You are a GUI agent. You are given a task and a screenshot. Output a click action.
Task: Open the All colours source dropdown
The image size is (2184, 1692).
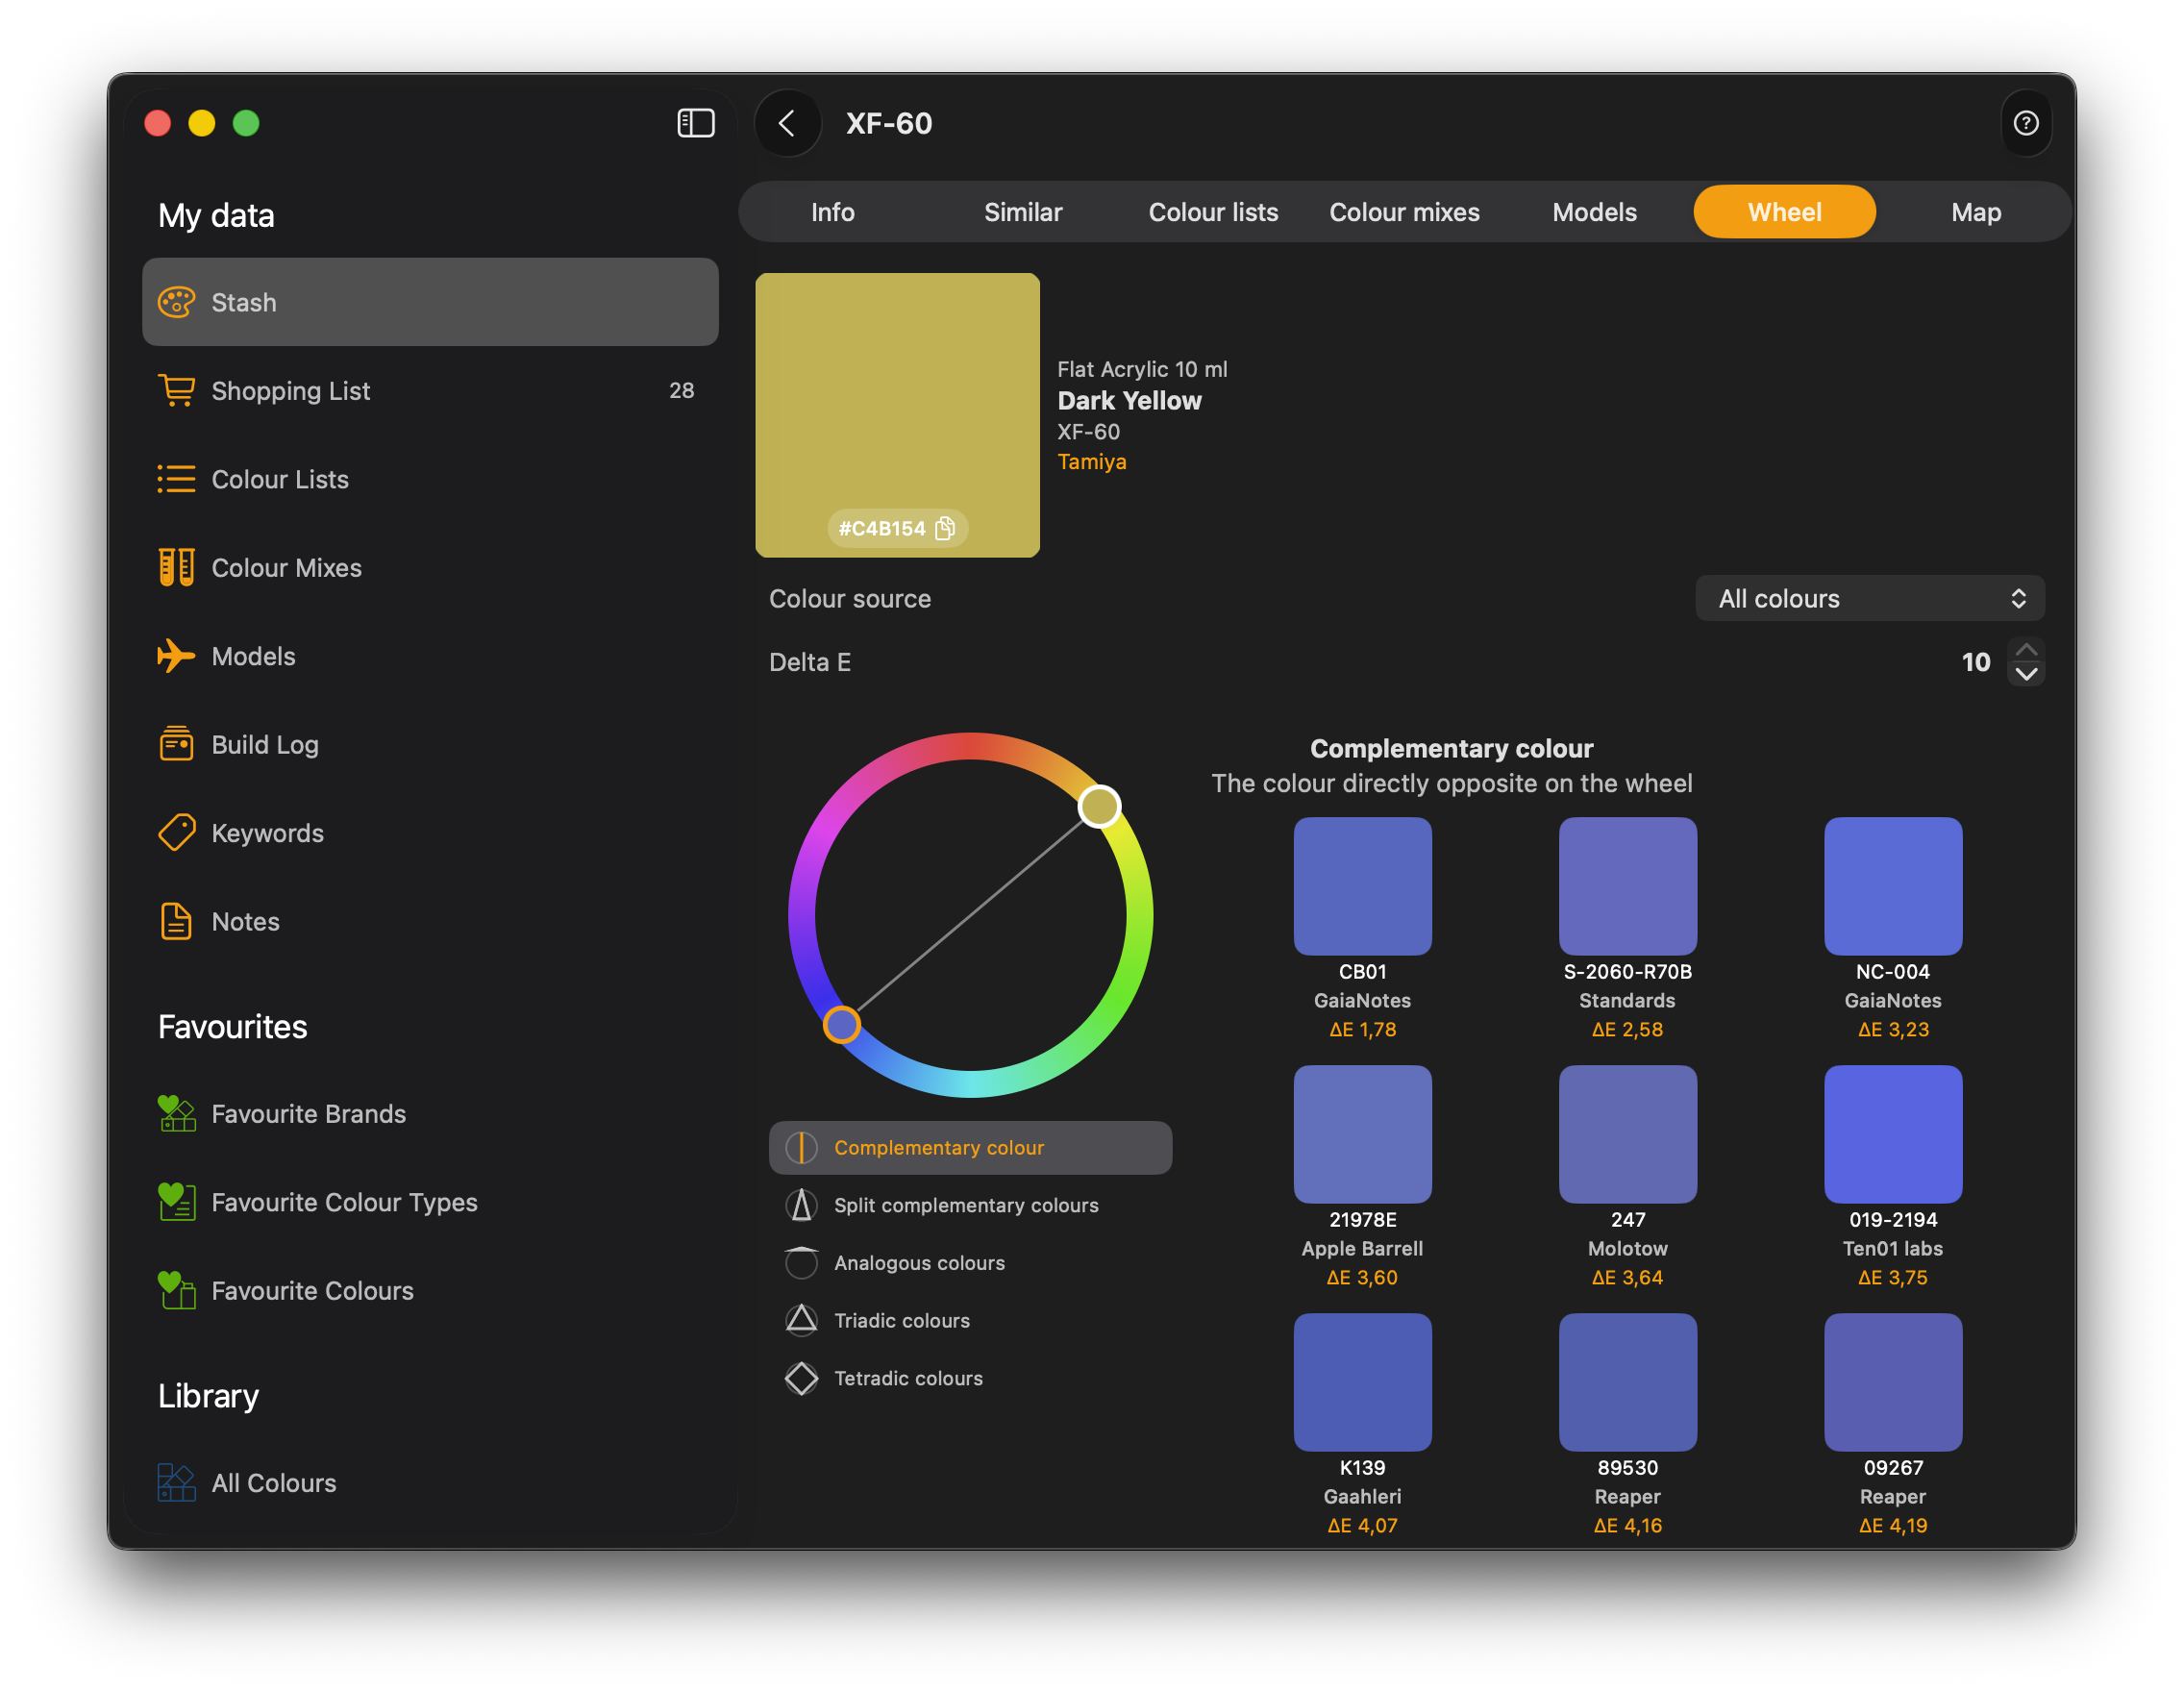click(1869, 598)
